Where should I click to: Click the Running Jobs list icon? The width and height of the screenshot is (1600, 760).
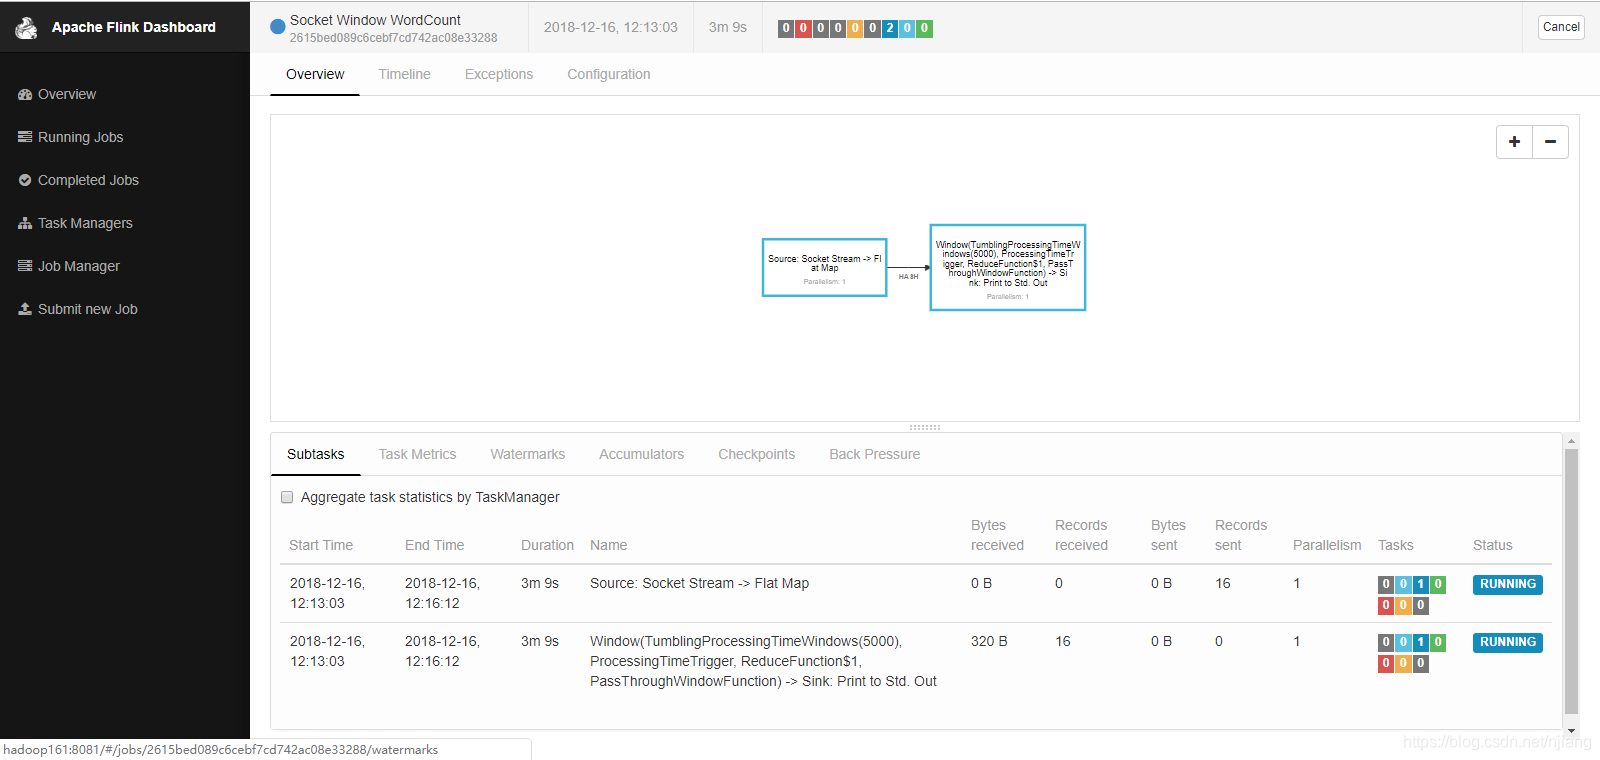pos(25,137)
